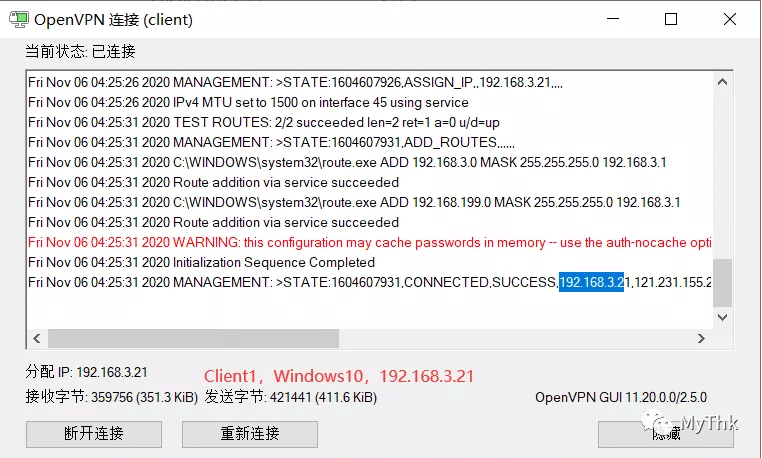Click the 分配 IP: 192.168.3.21 label
The height and width of the screenshot is (458, 762).
[87, 372]
